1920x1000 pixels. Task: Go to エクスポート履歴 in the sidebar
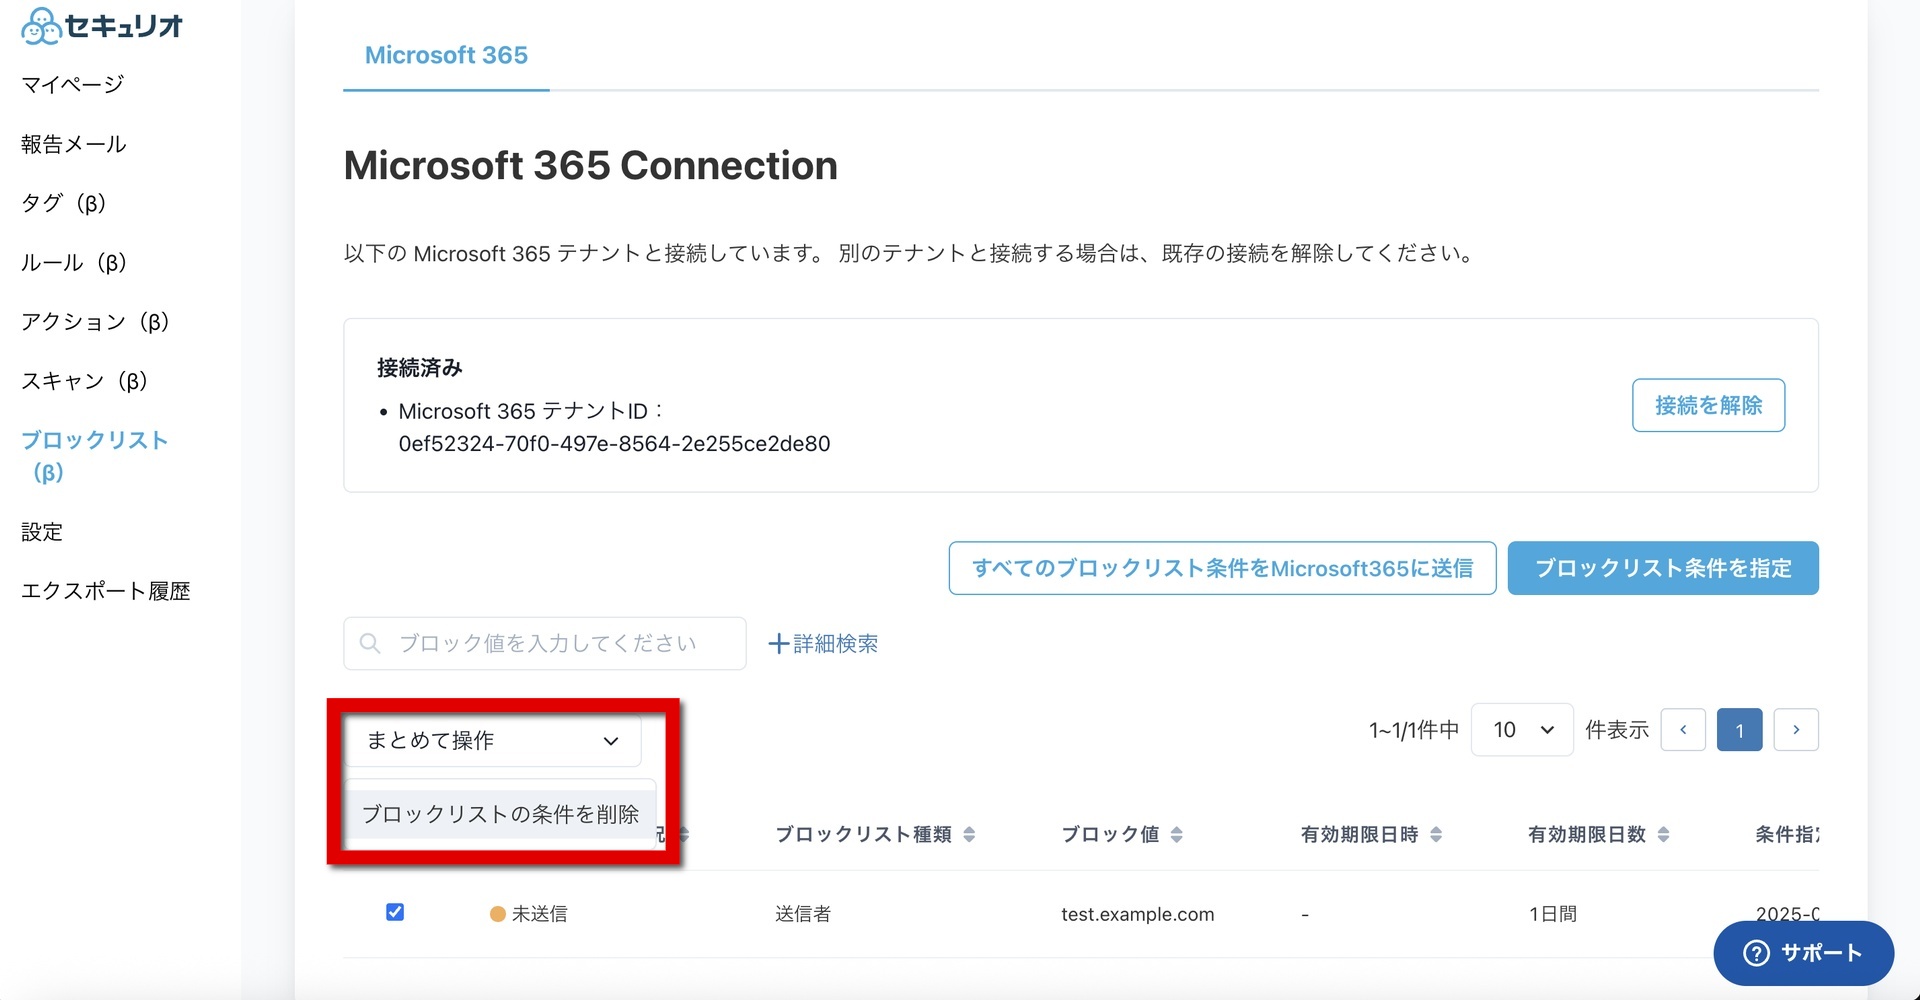pos(106,591)
